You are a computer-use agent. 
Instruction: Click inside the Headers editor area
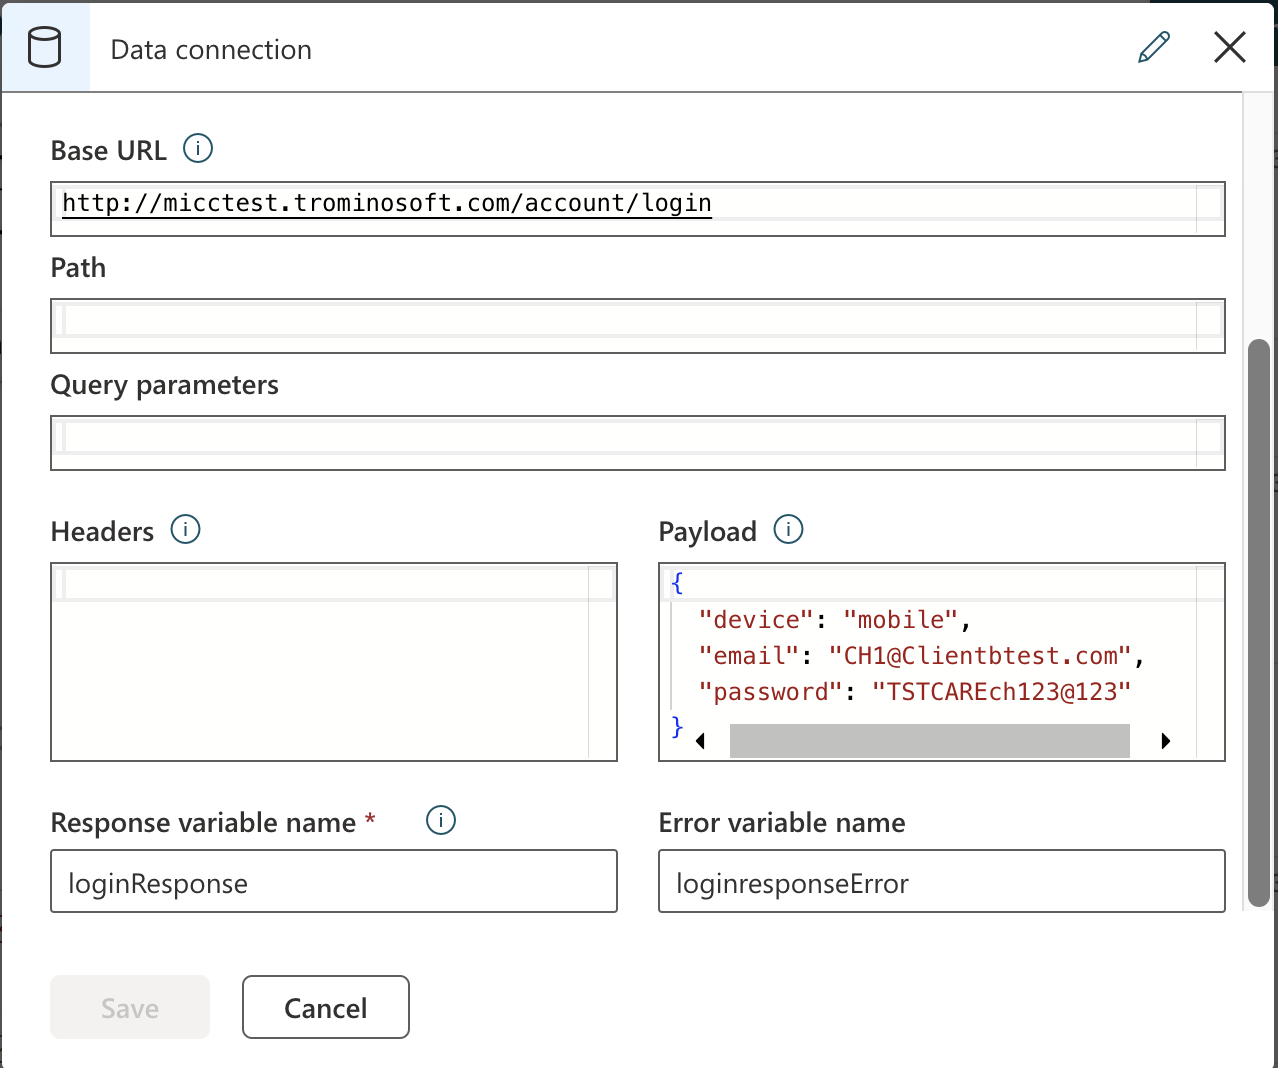point(333,660)
